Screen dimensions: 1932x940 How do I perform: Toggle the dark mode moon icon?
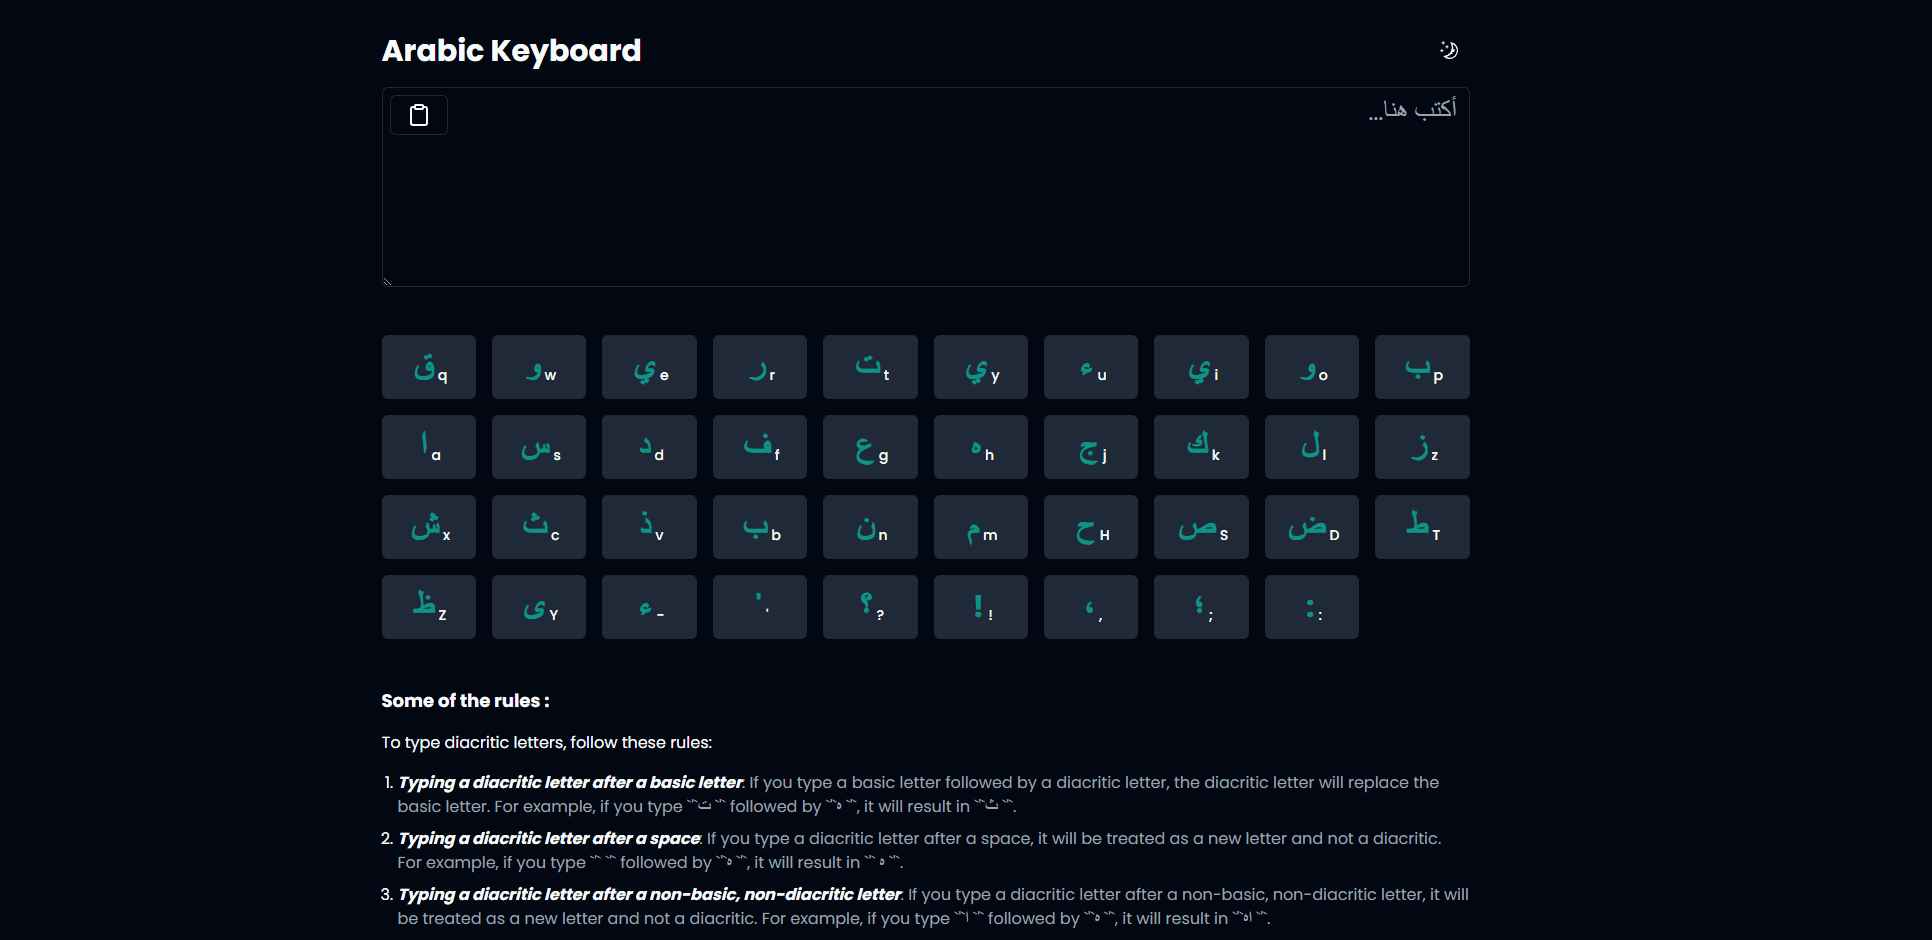coord(1448,50)
